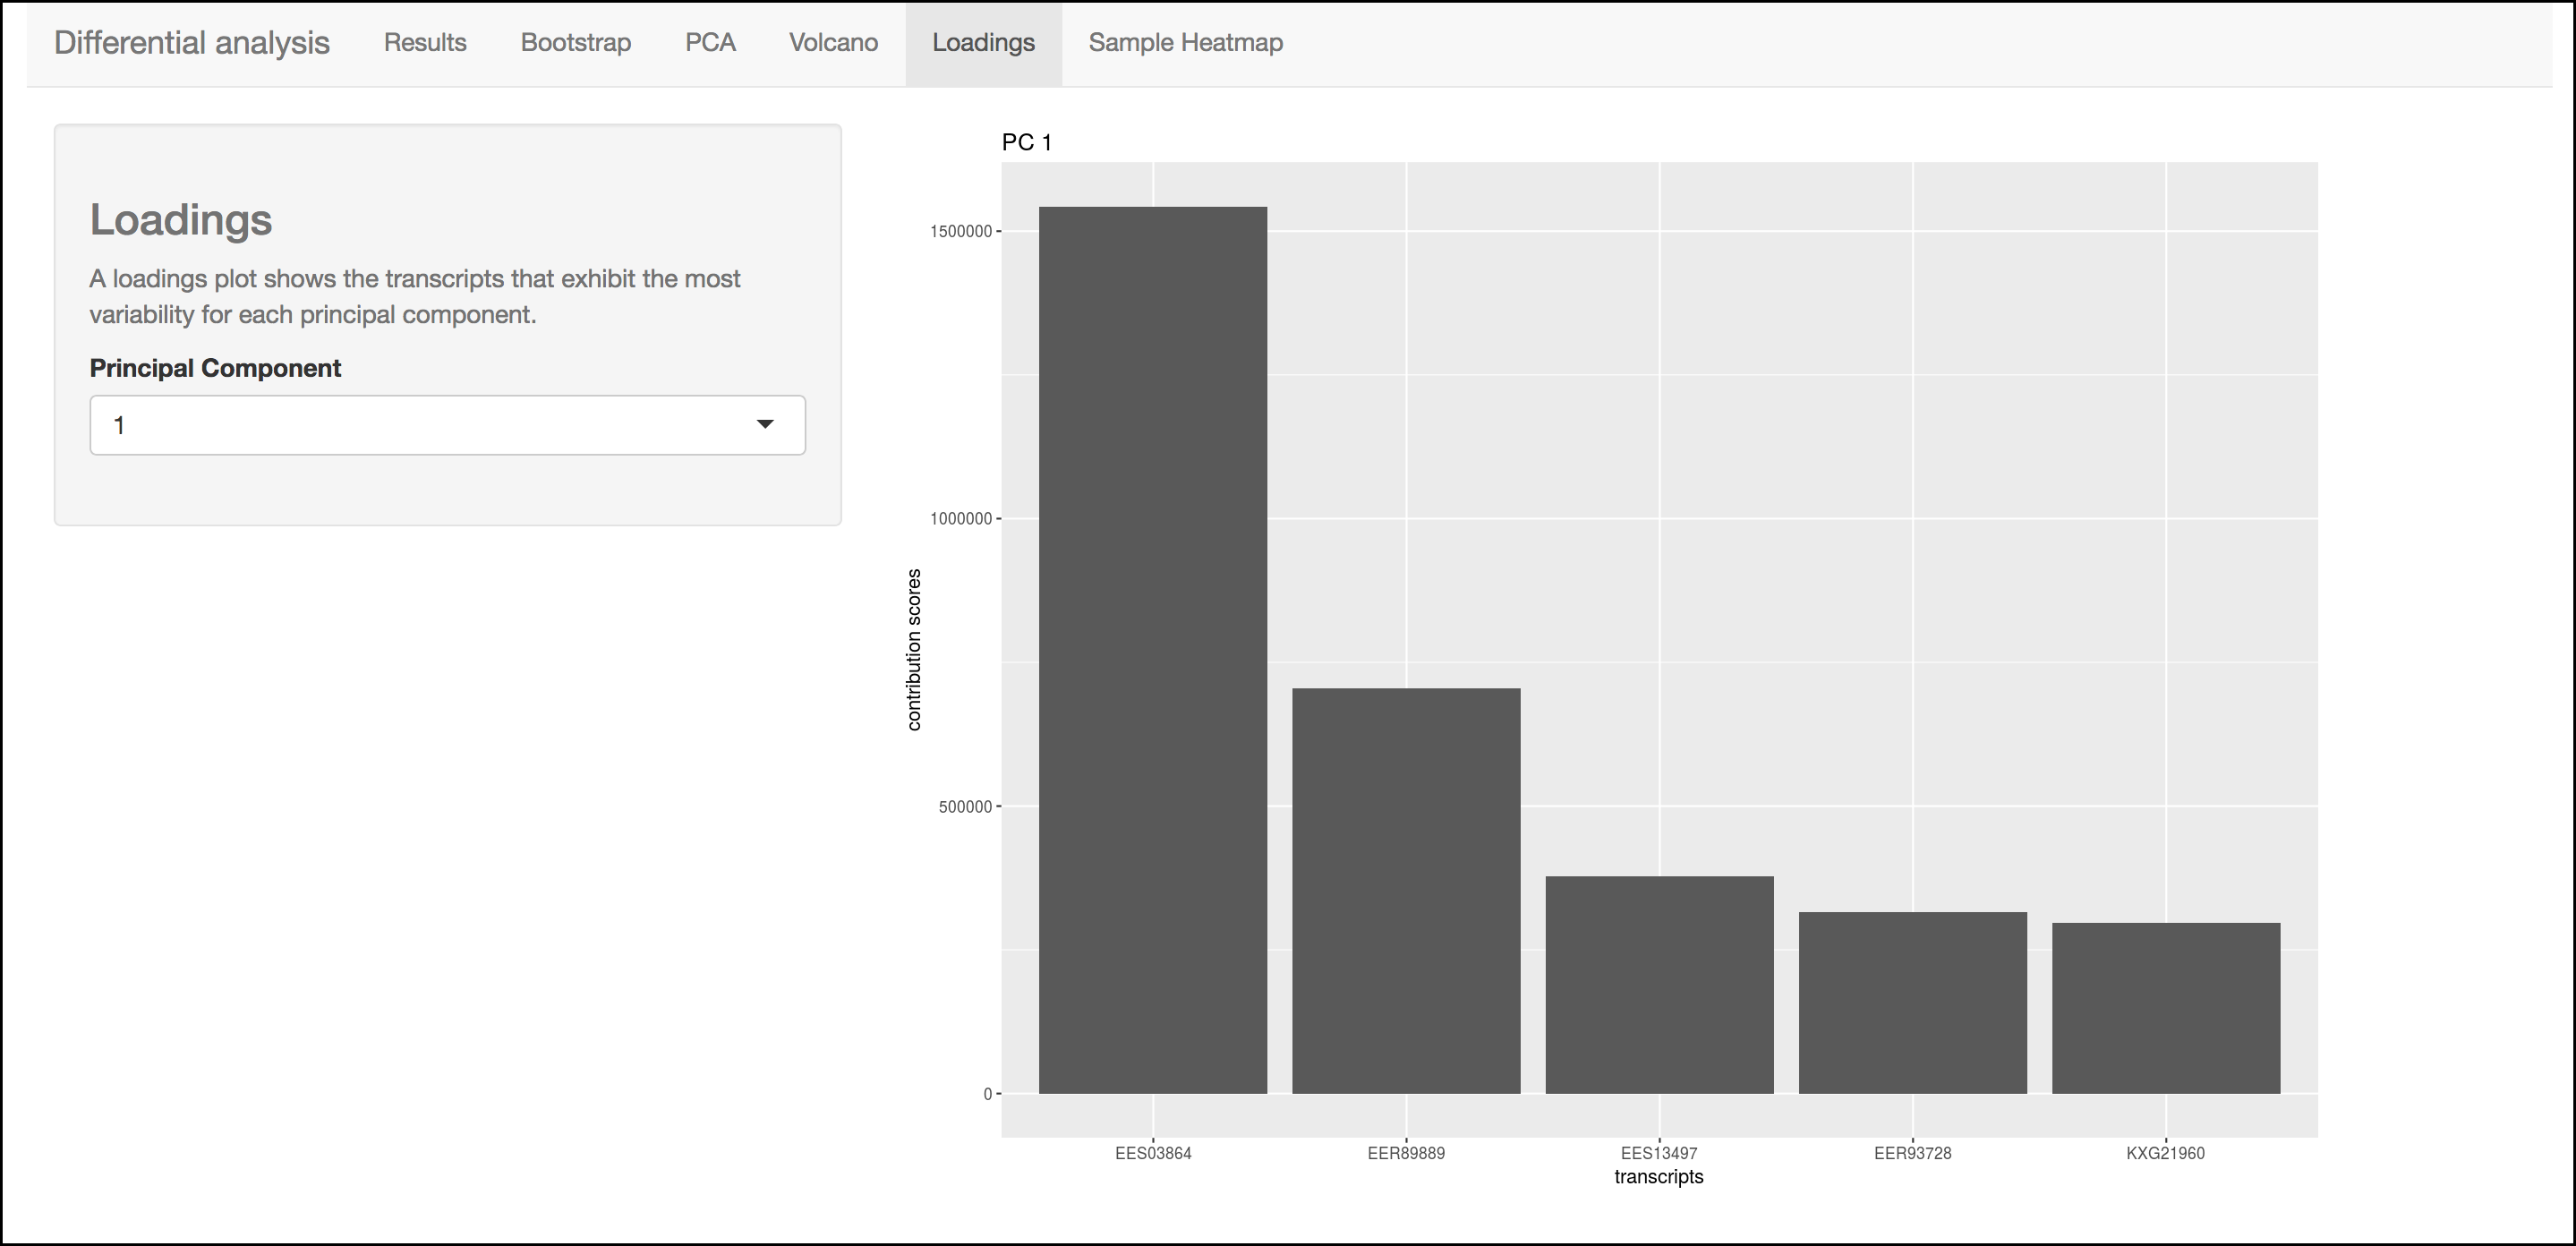The image size is (2576, 1246).
Task: Click the EER89889 bar in chart
Action: pyautogui.click(x=1406, y=891)
